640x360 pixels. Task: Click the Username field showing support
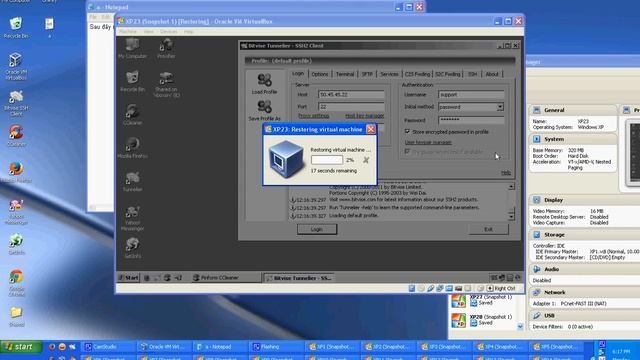point(471,94)
